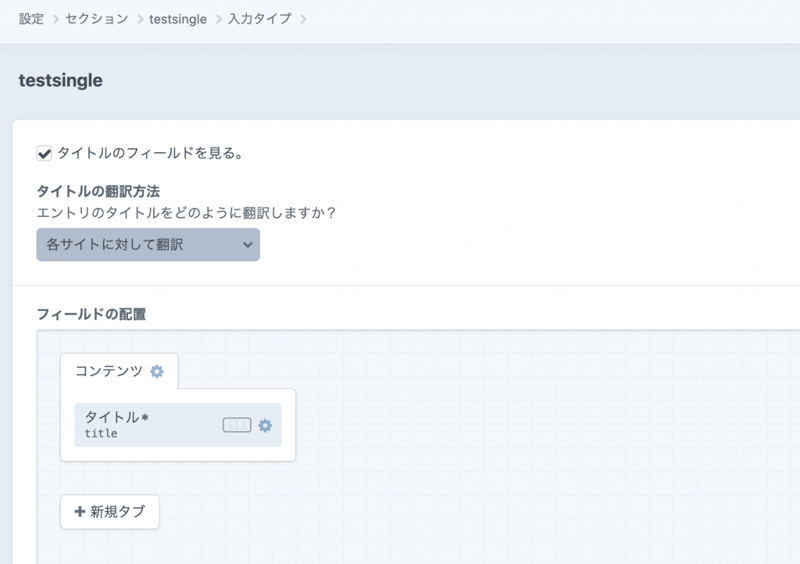The height and width of the screenshot is (564, 800).
Task: Click the testsingle page heading
Action: [x=61, y=81]
